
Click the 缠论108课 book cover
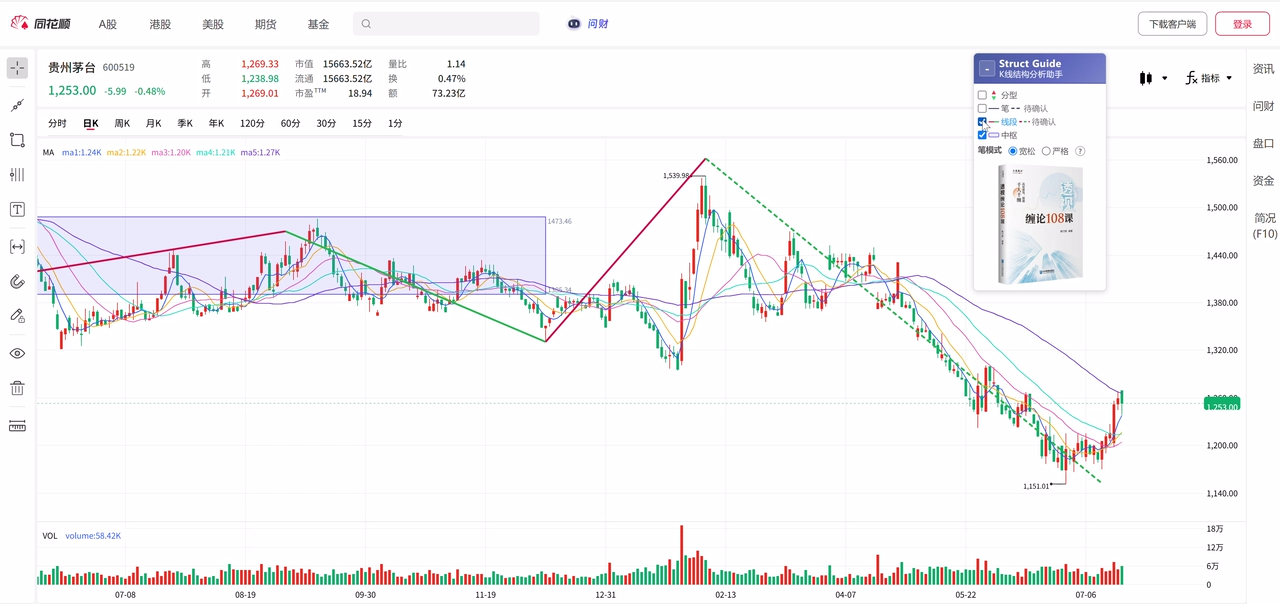(1040, 225)
